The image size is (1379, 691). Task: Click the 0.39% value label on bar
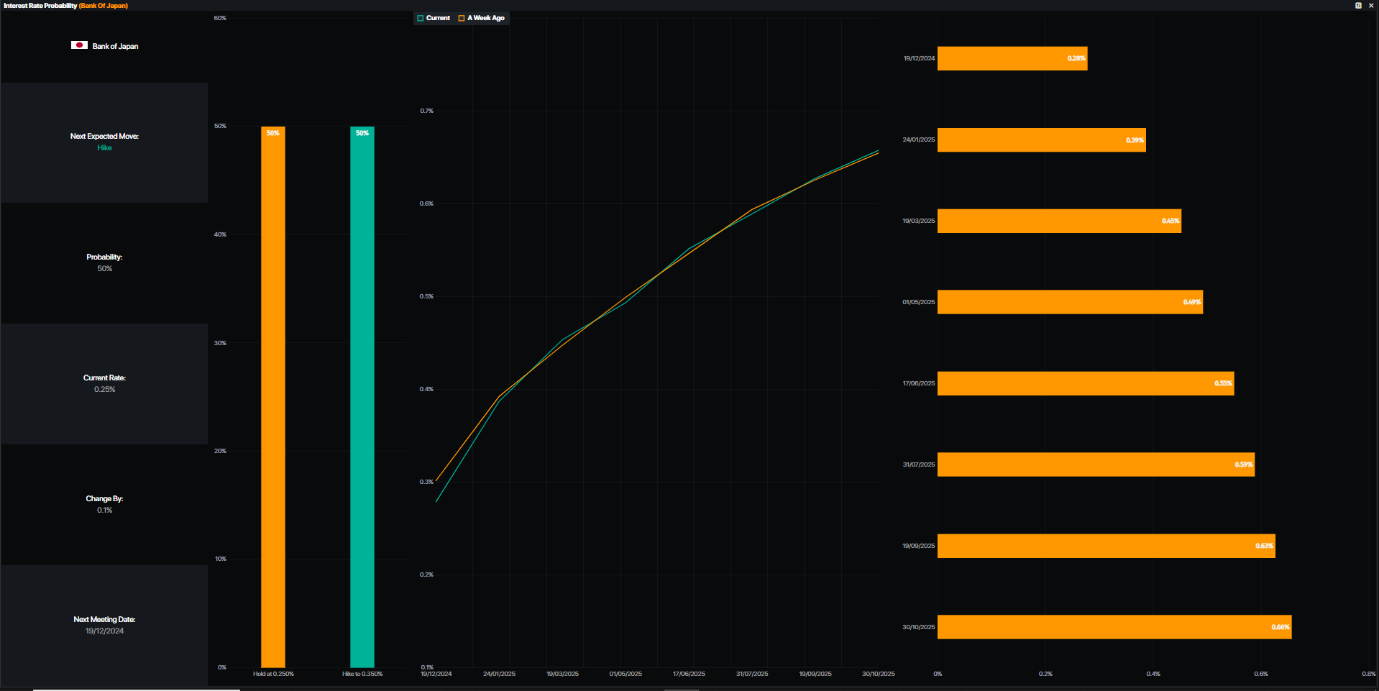(1134, 140)
